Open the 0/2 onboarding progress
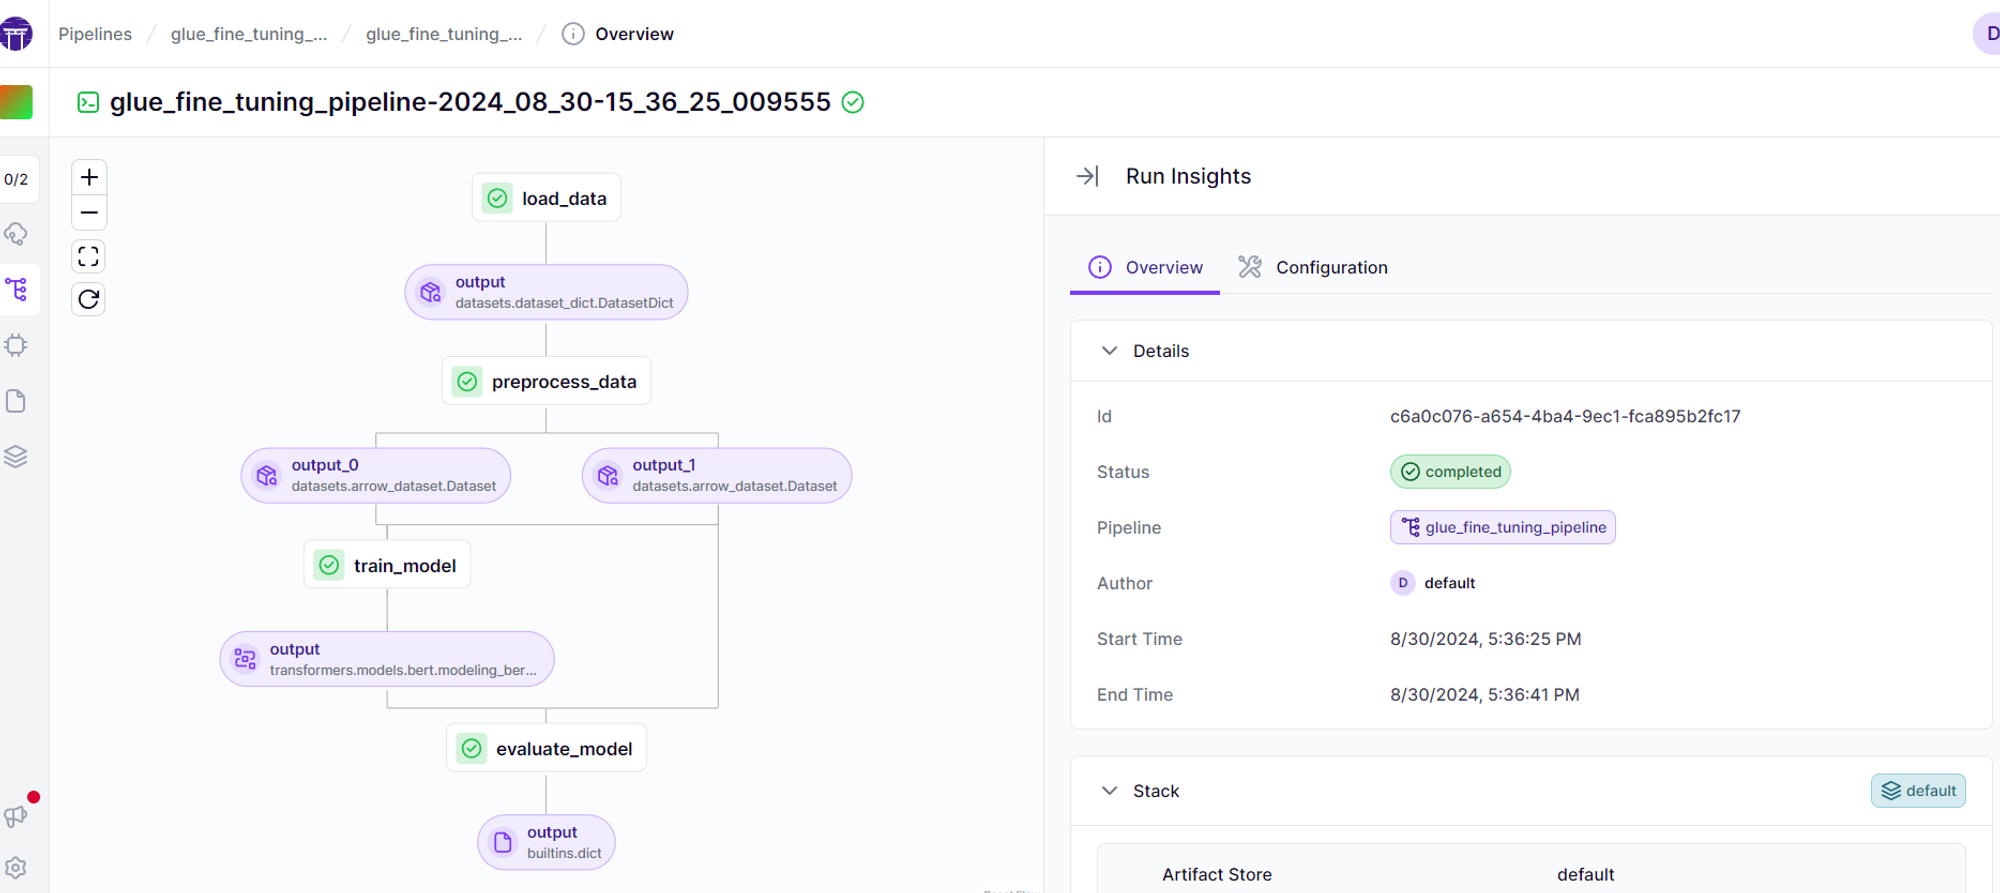This screenshot has width=2000, height=893. [16, 180]
